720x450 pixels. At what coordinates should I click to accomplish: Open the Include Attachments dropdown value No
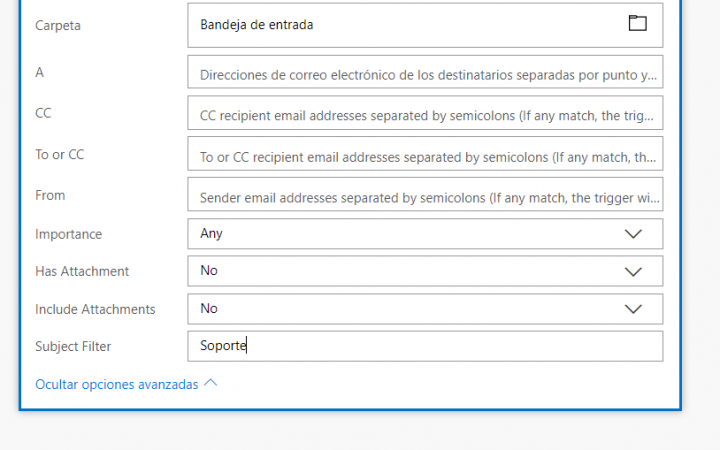pos(425,309)
